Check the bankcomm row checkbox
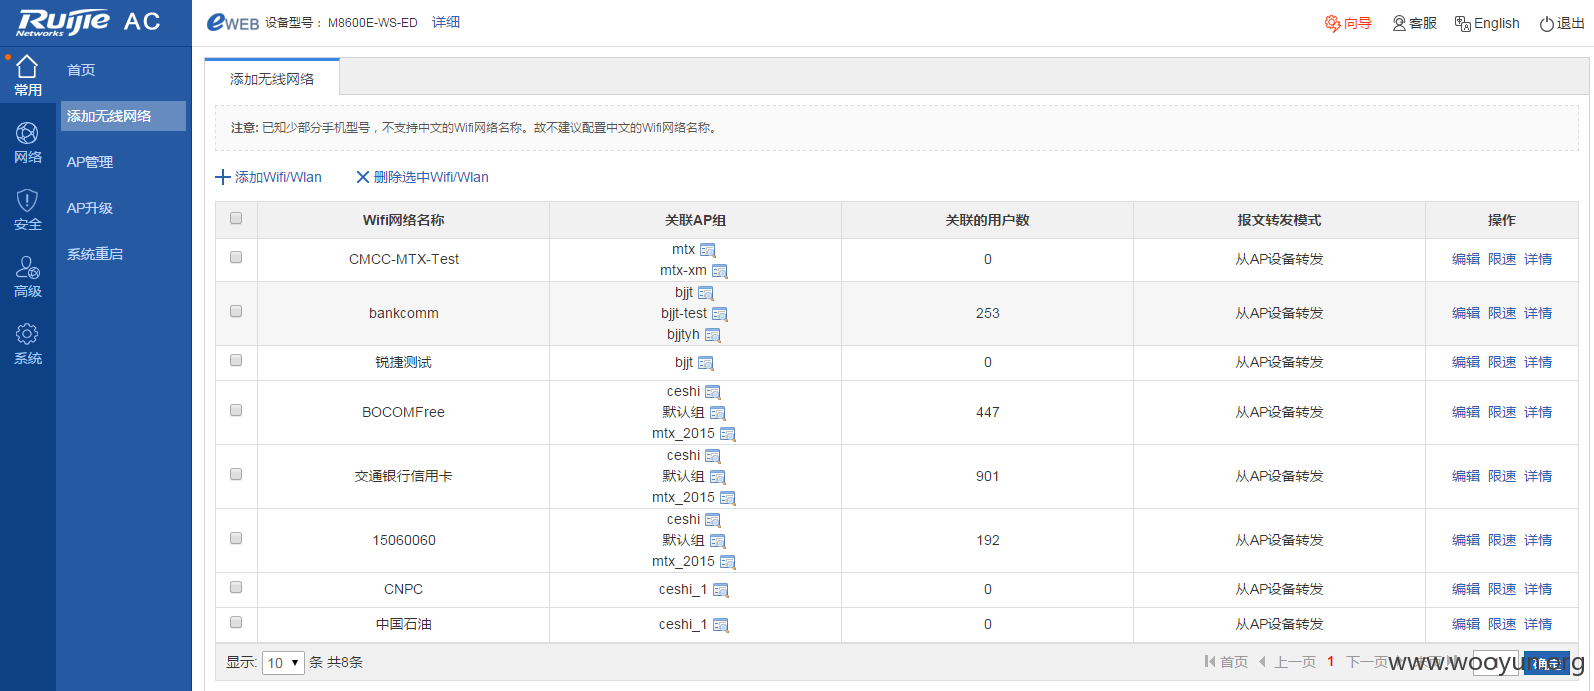The image size is (1594, 691). pyautogui.click(x=236, y=311)
